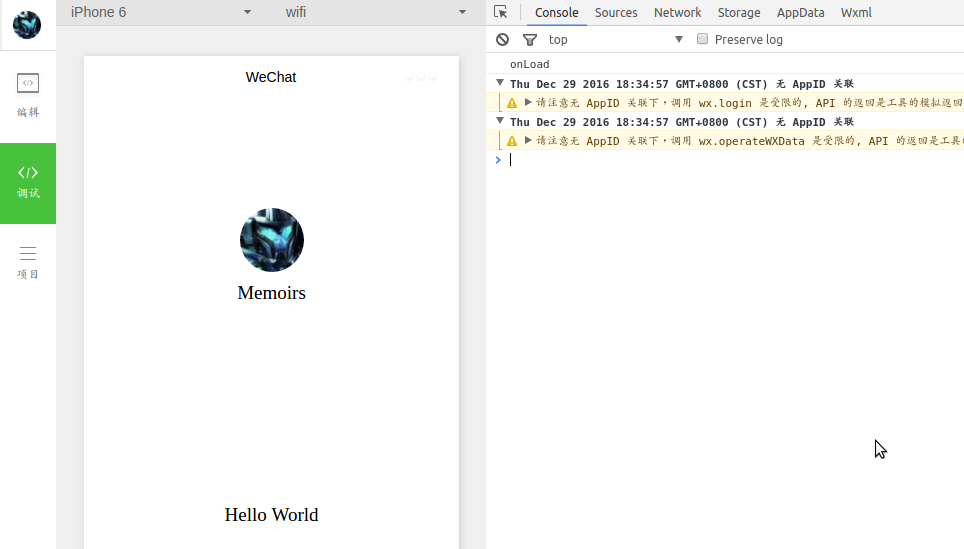Collapse the second 18:34:57 log group
The width and height of the screenshot is (964, 549).
point(500,120)
